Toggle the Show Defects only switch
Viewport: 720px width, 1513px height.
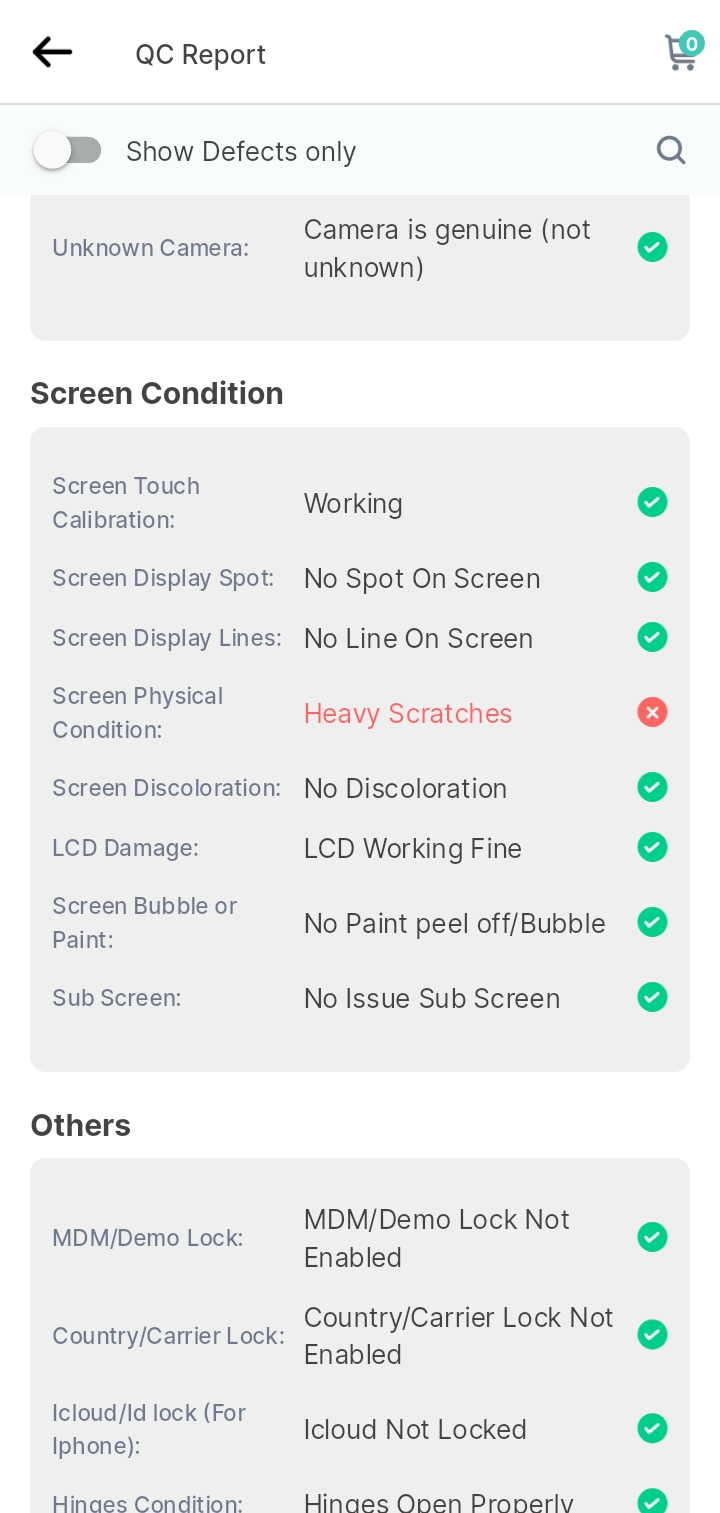tap(68, 151)
